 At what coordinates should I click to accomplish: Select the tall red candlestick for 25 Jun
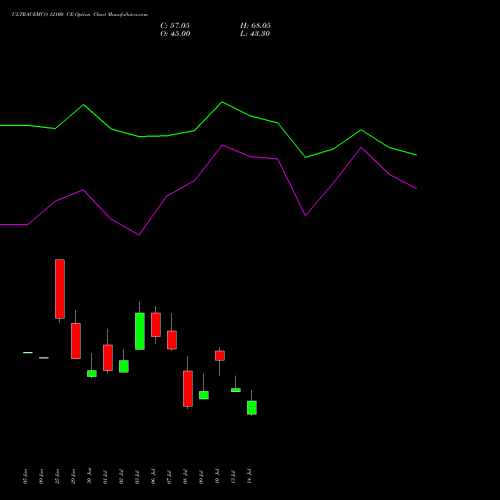coord(60,289)
